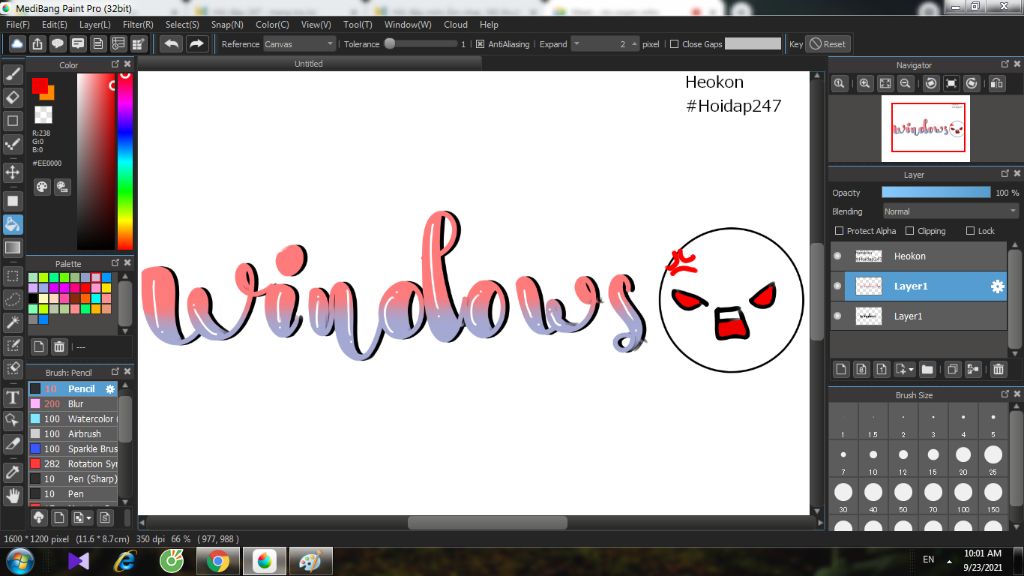Select the Airbrush brush
This screenshot has height=576, width=1024.
tap(73, 434)
